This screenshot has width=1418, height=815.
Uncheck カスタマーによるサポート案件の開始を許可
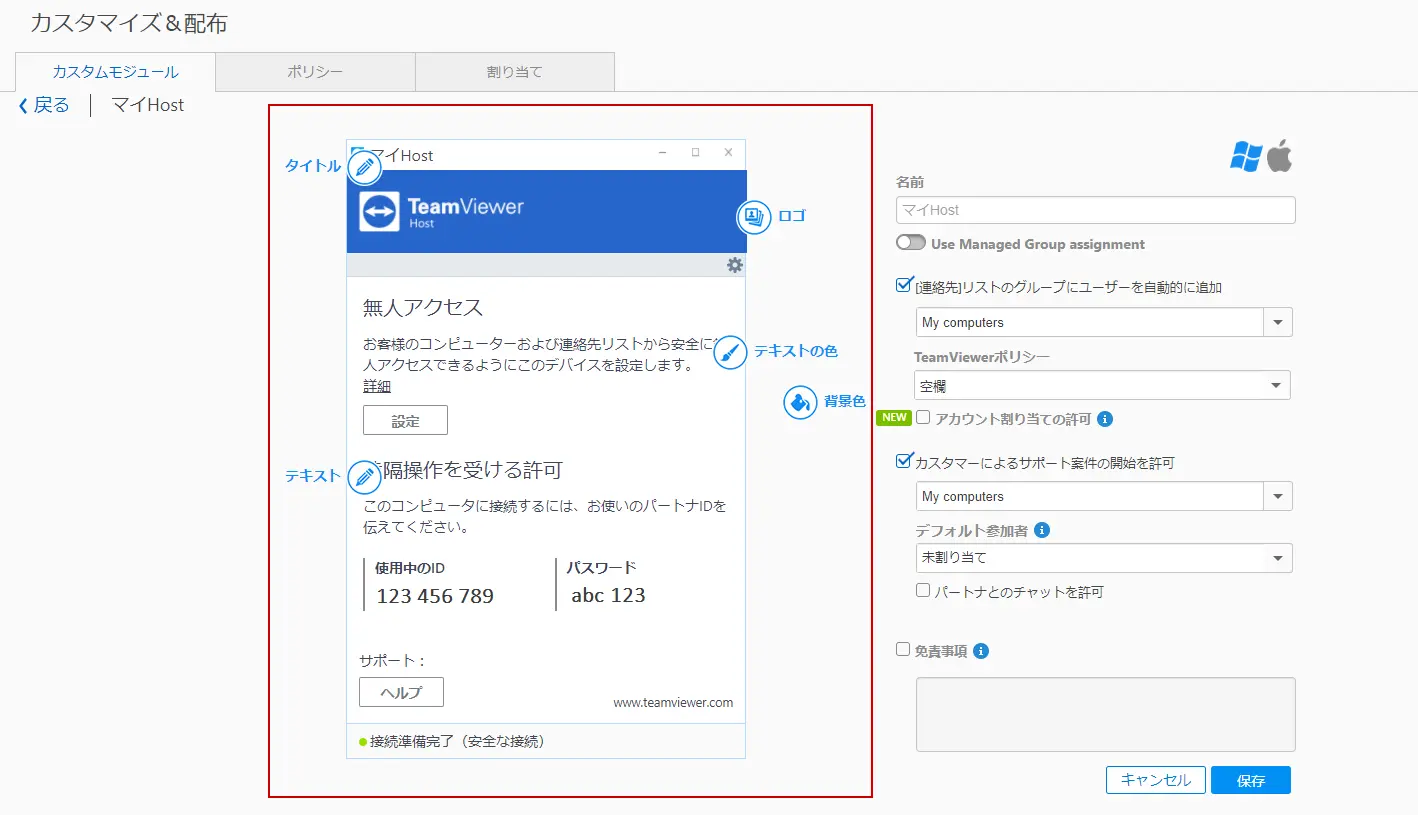(905, 461)
